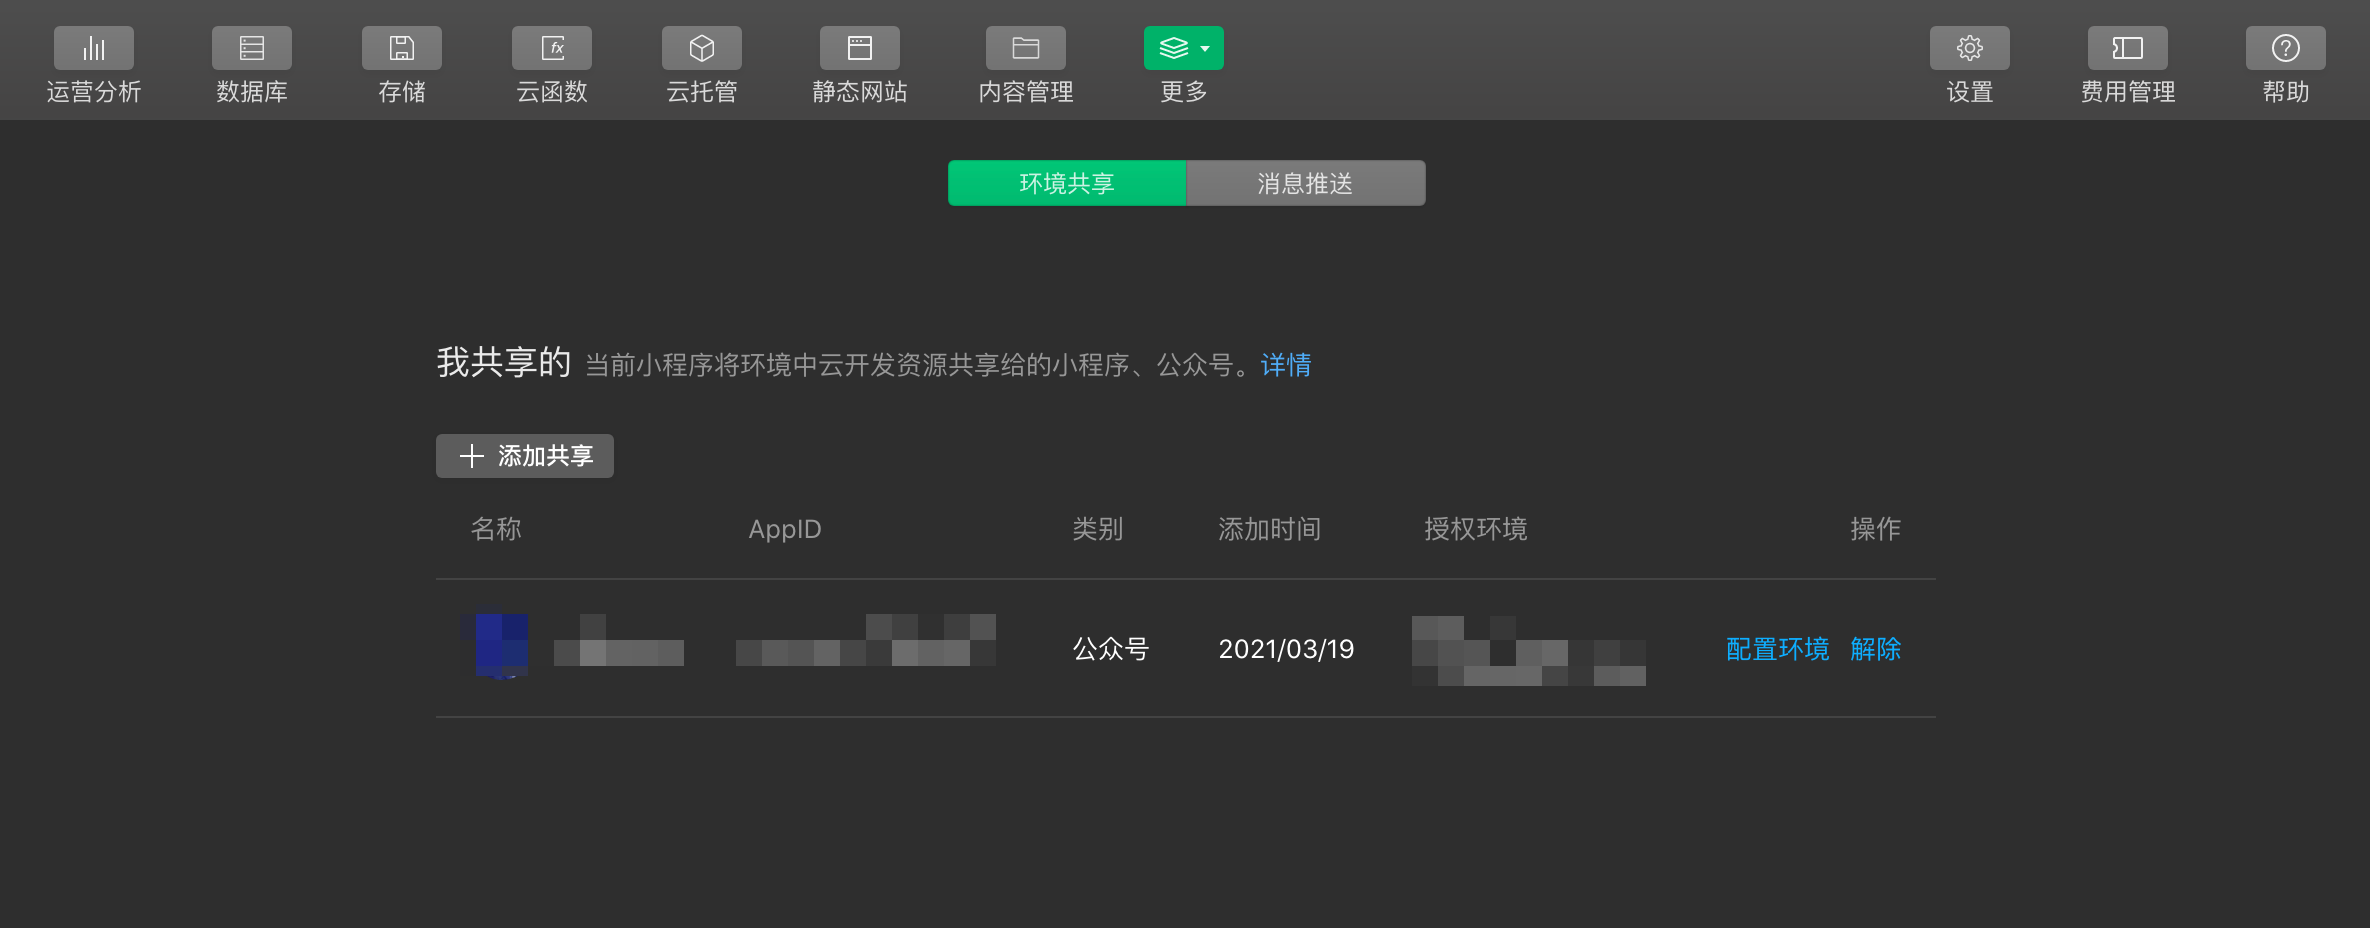Open the 详情 details link

pos(1286,365)
